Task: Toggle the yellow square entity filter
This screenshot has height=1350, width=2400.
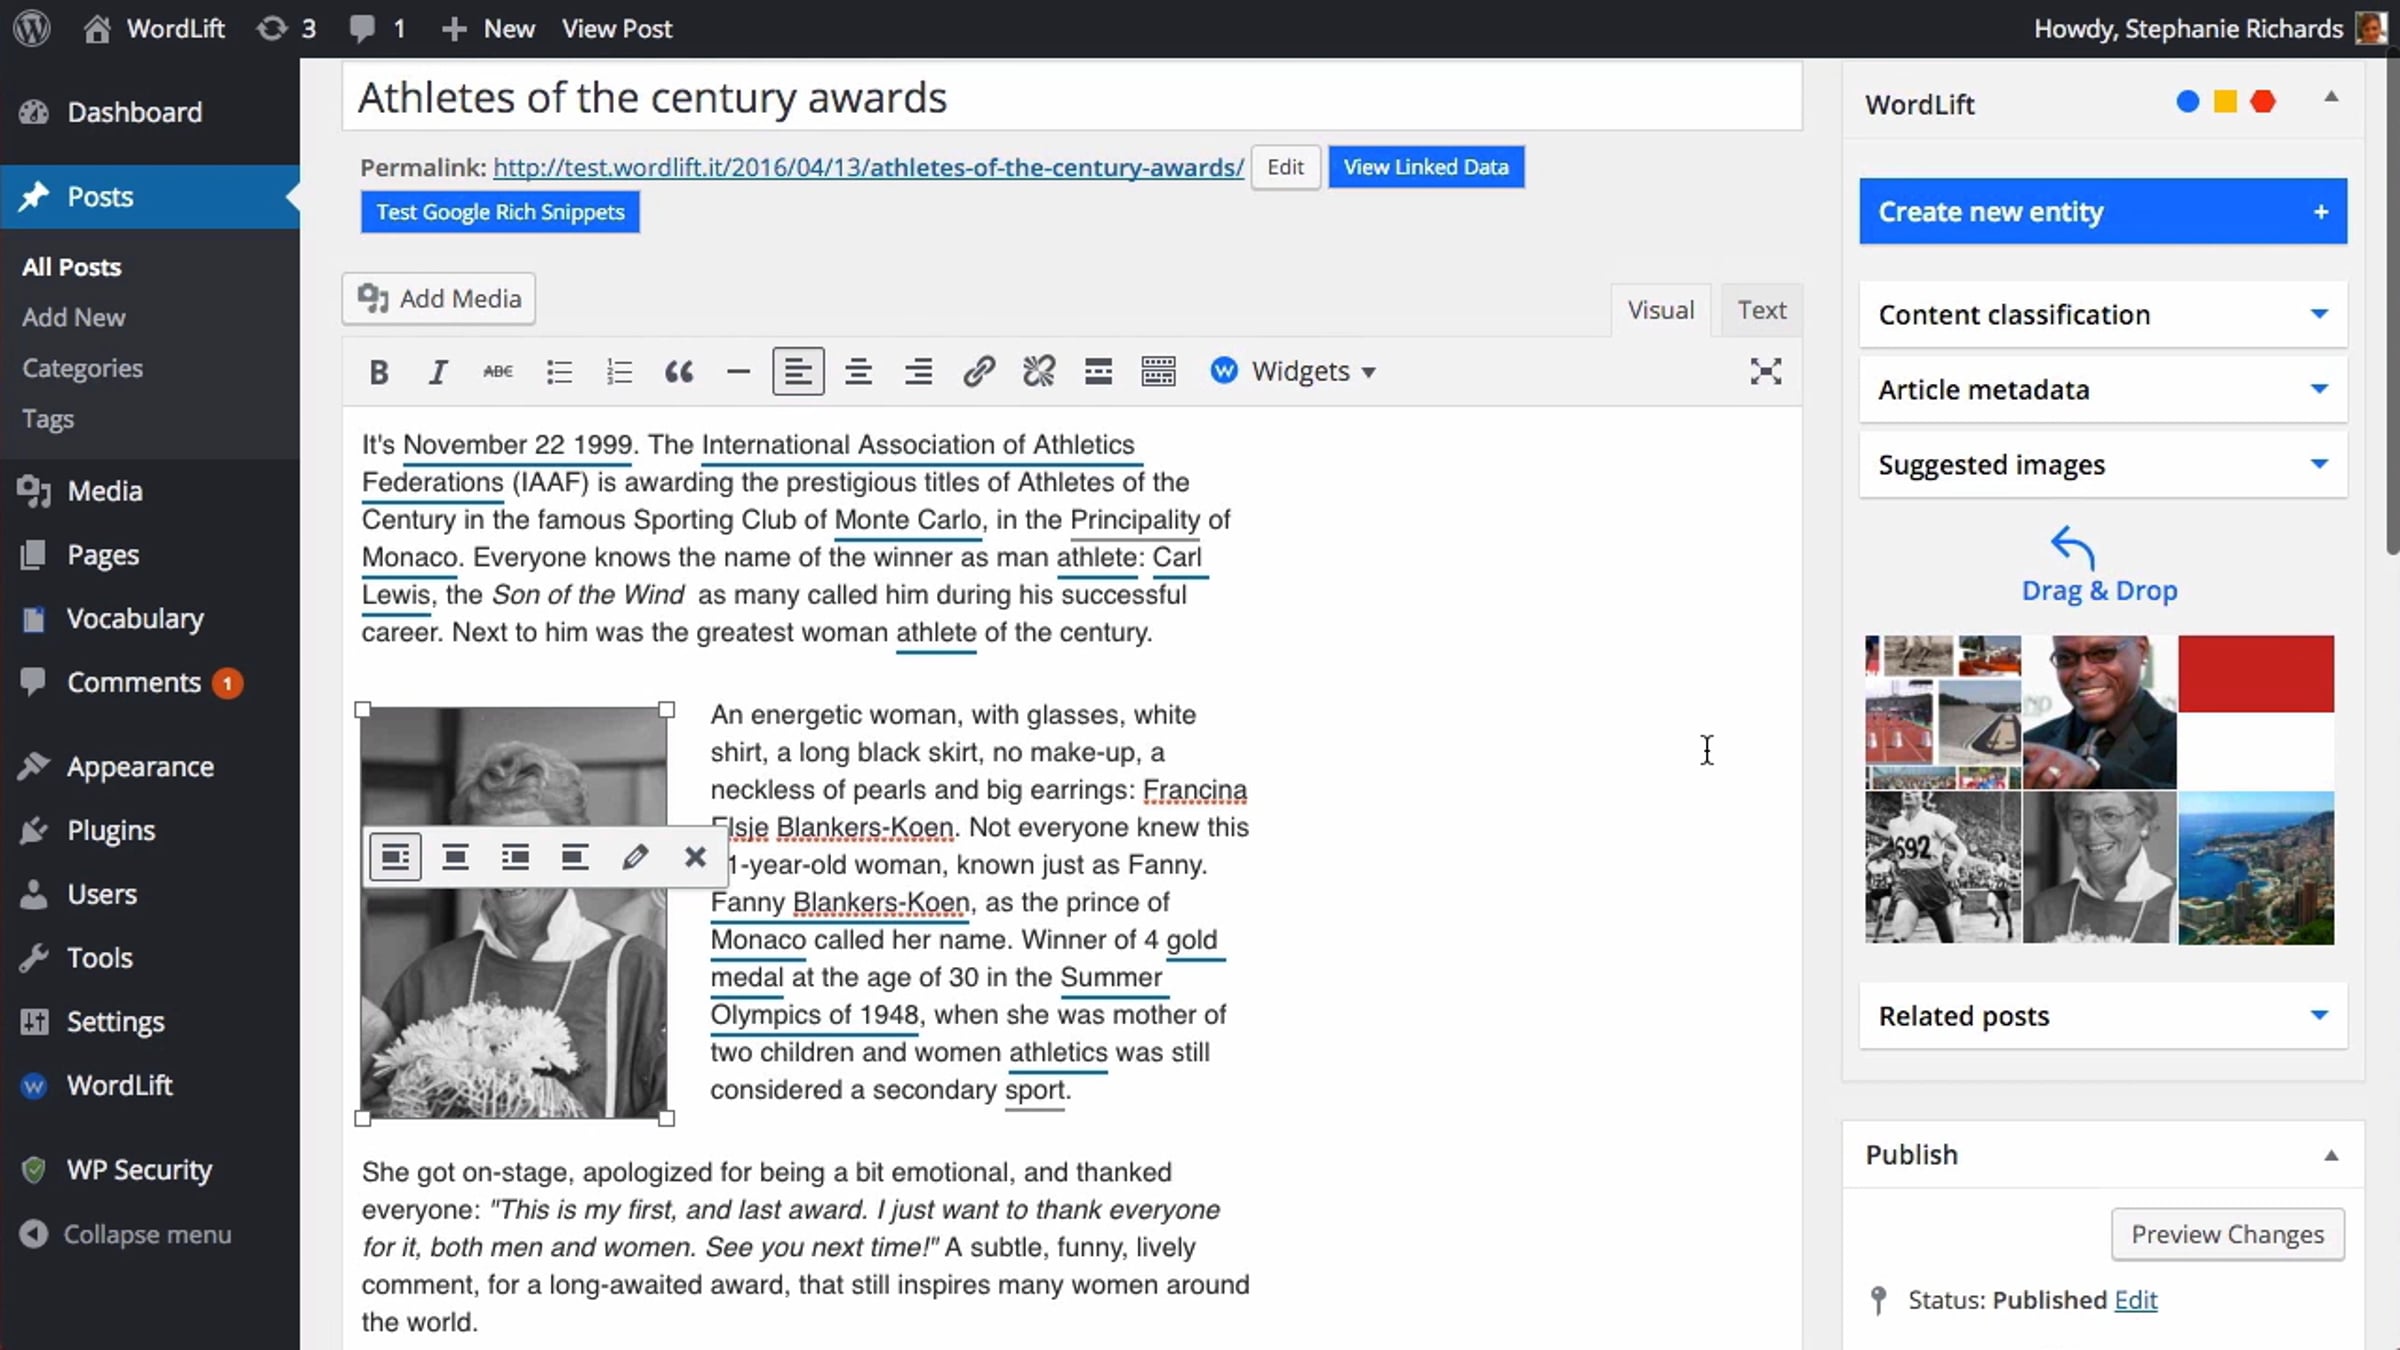Action: [x=2225, y=102]
